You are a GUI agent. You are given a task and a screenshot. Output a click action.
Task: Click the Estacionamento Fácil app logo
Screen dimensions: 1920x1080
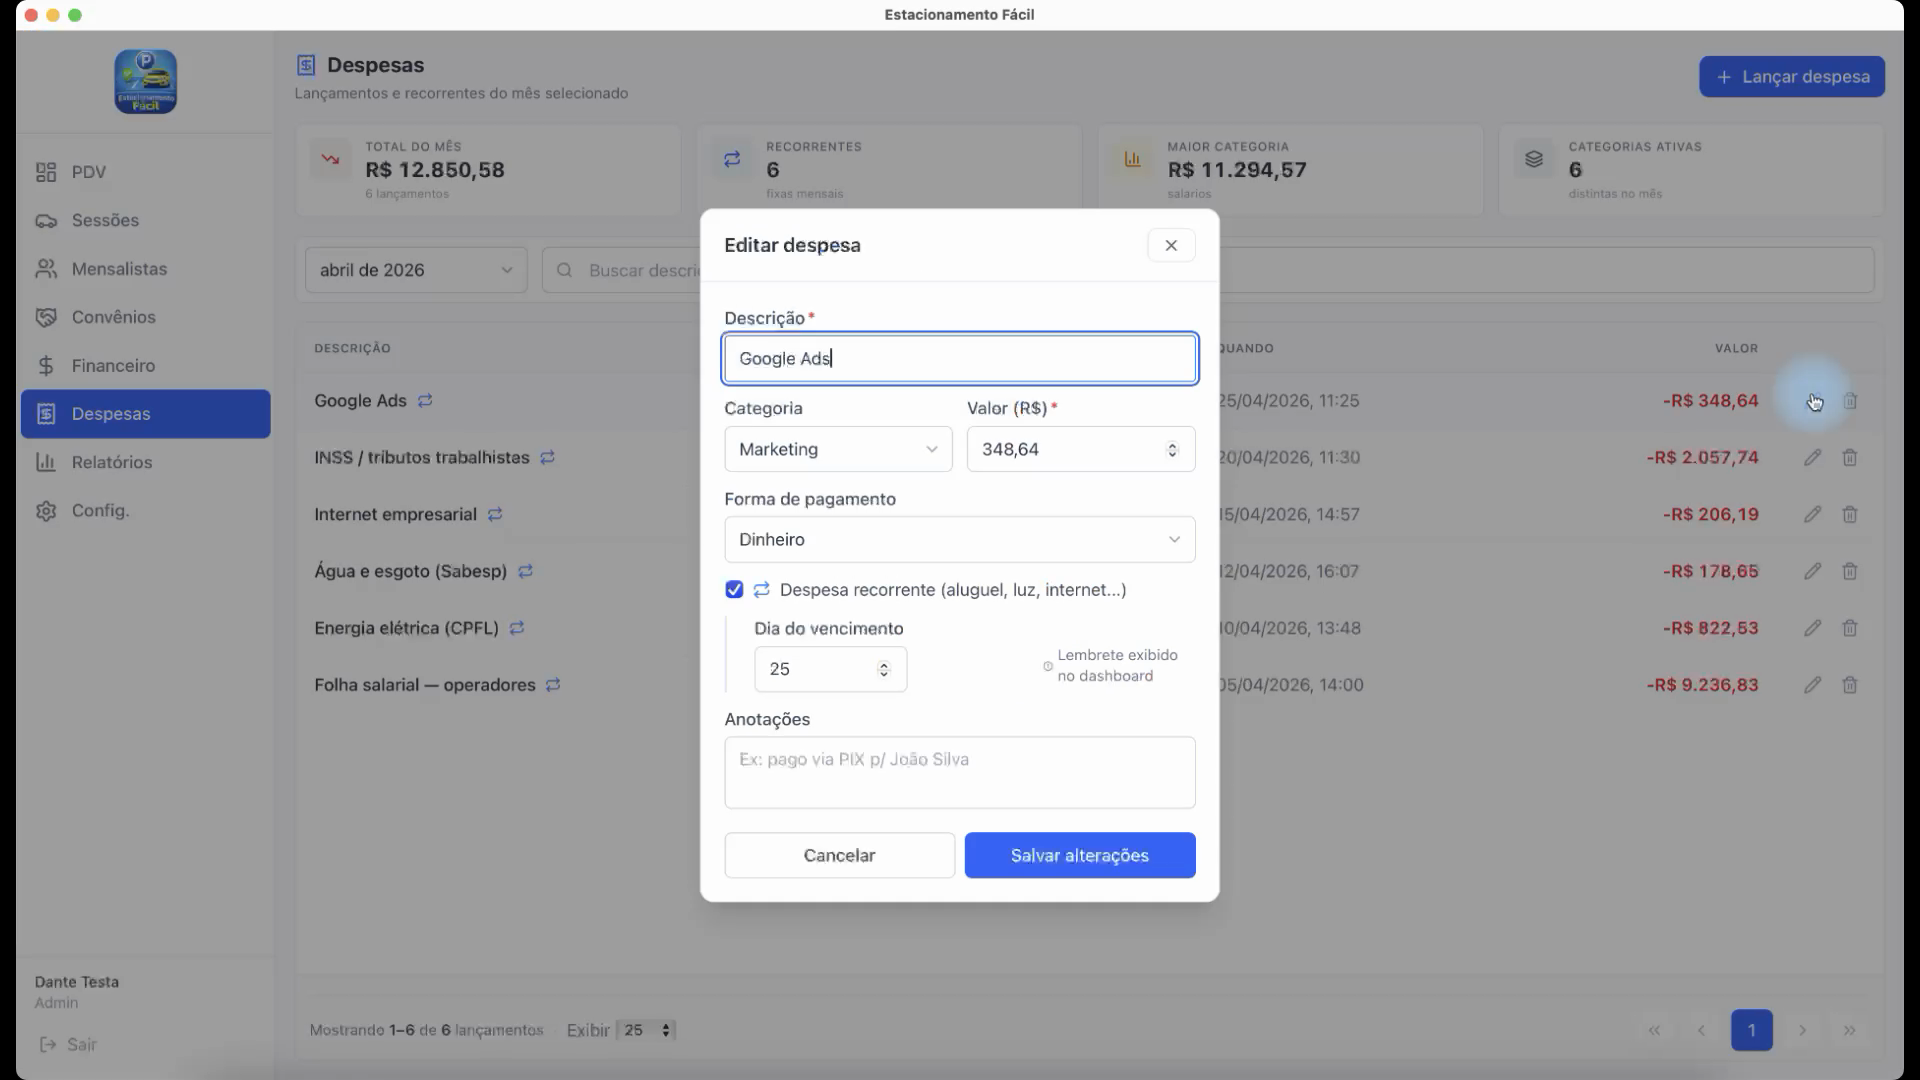[145, 81]
